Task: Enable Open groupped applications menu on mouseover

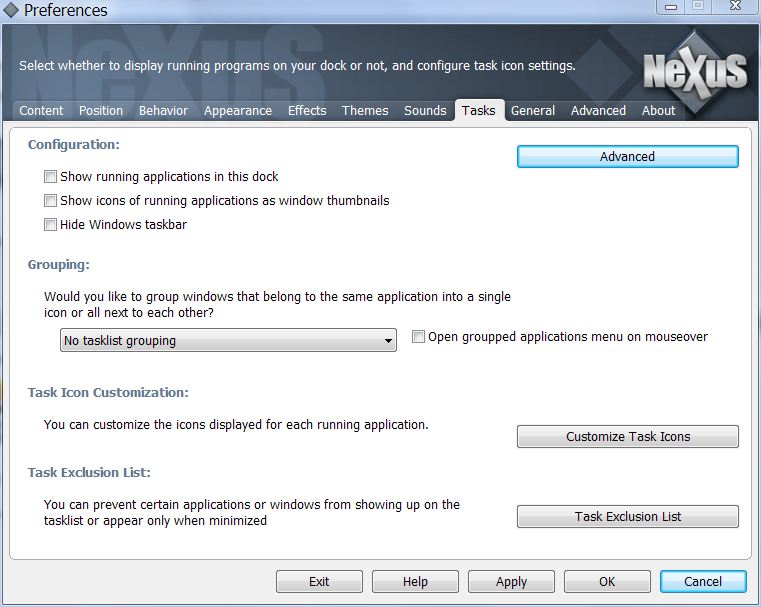Action: click(x=419, y=338)
